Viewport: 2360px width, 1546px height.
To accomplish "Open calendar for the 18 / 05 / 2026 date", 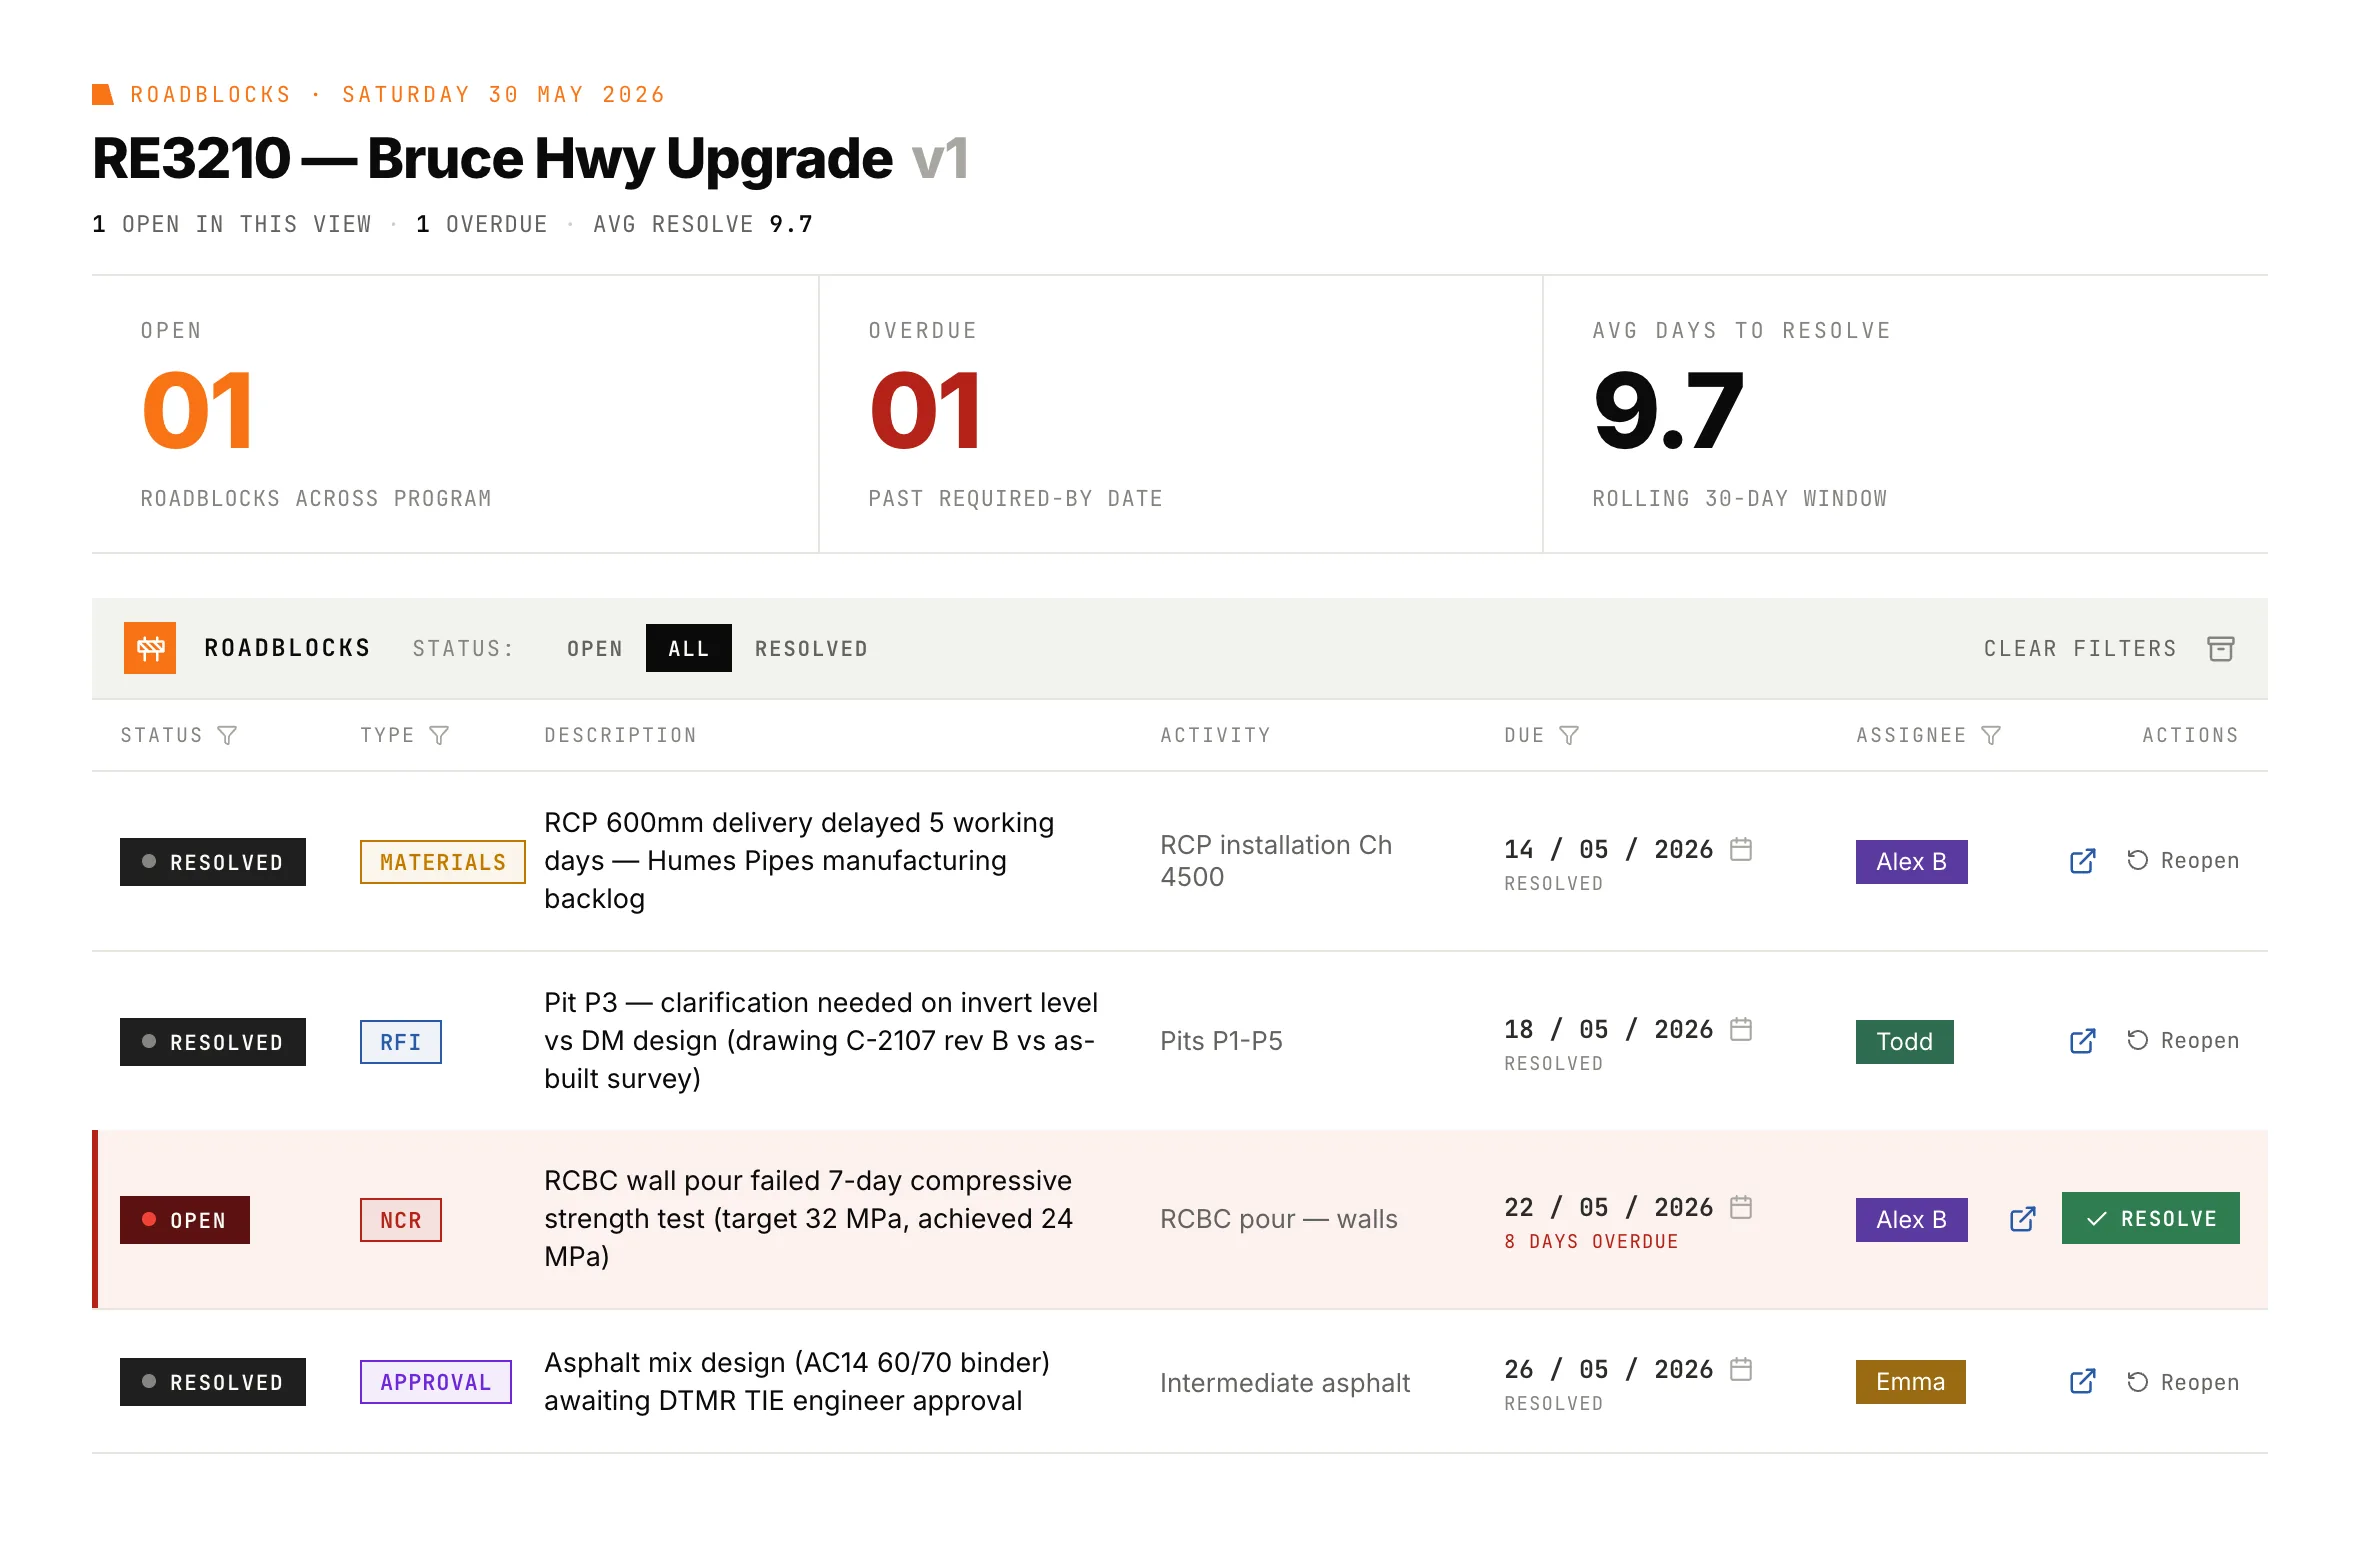I will tap(1741, 1029).
